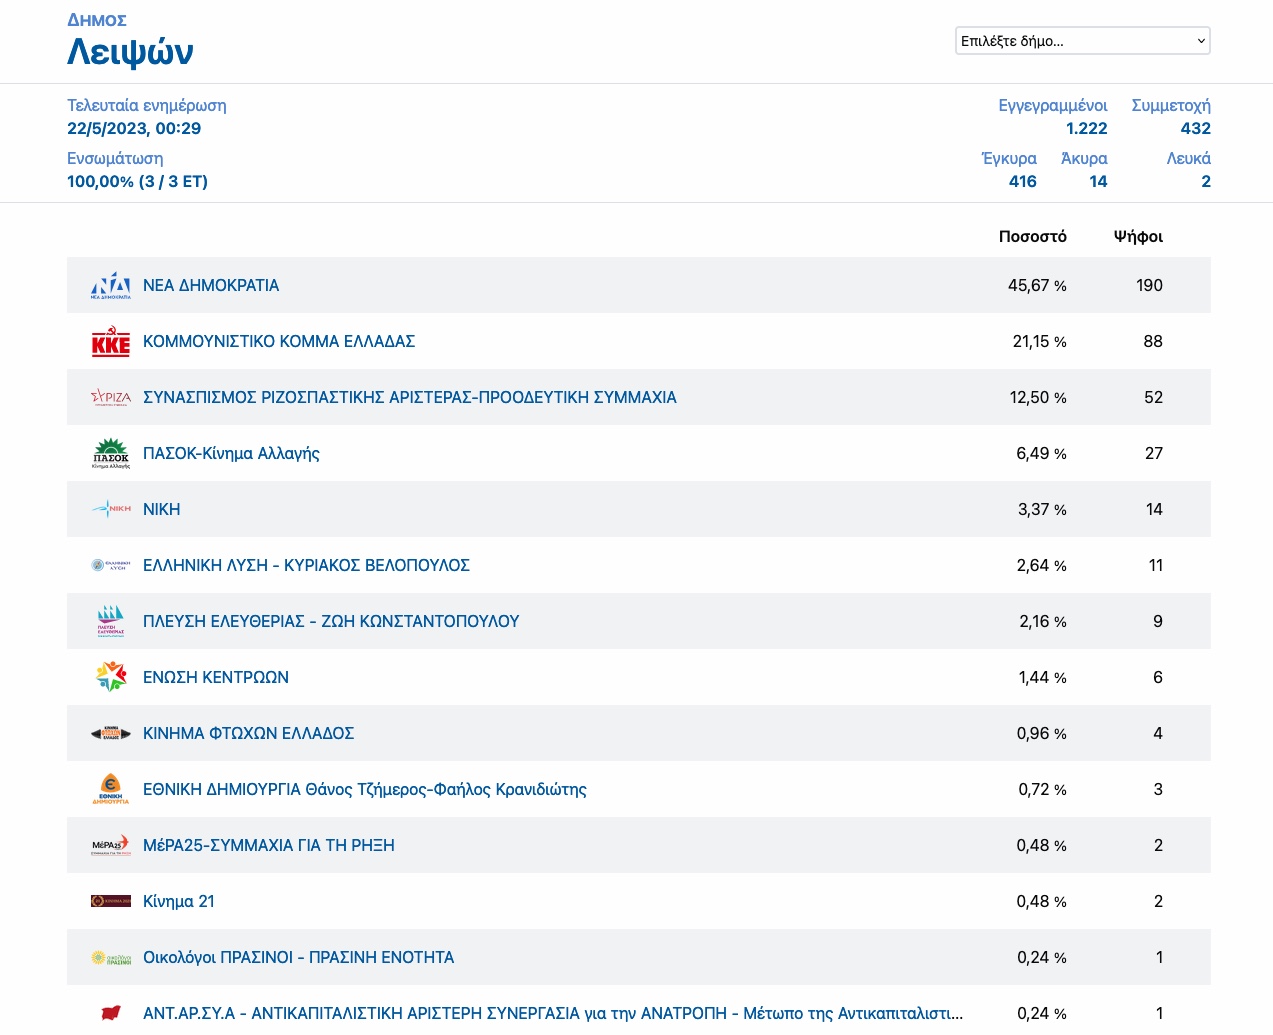The height and width of the screenshot is (1035, 1273).
Task: Click the '100,00% (3 / 3 ET)' value
Action: click(137, 181)
